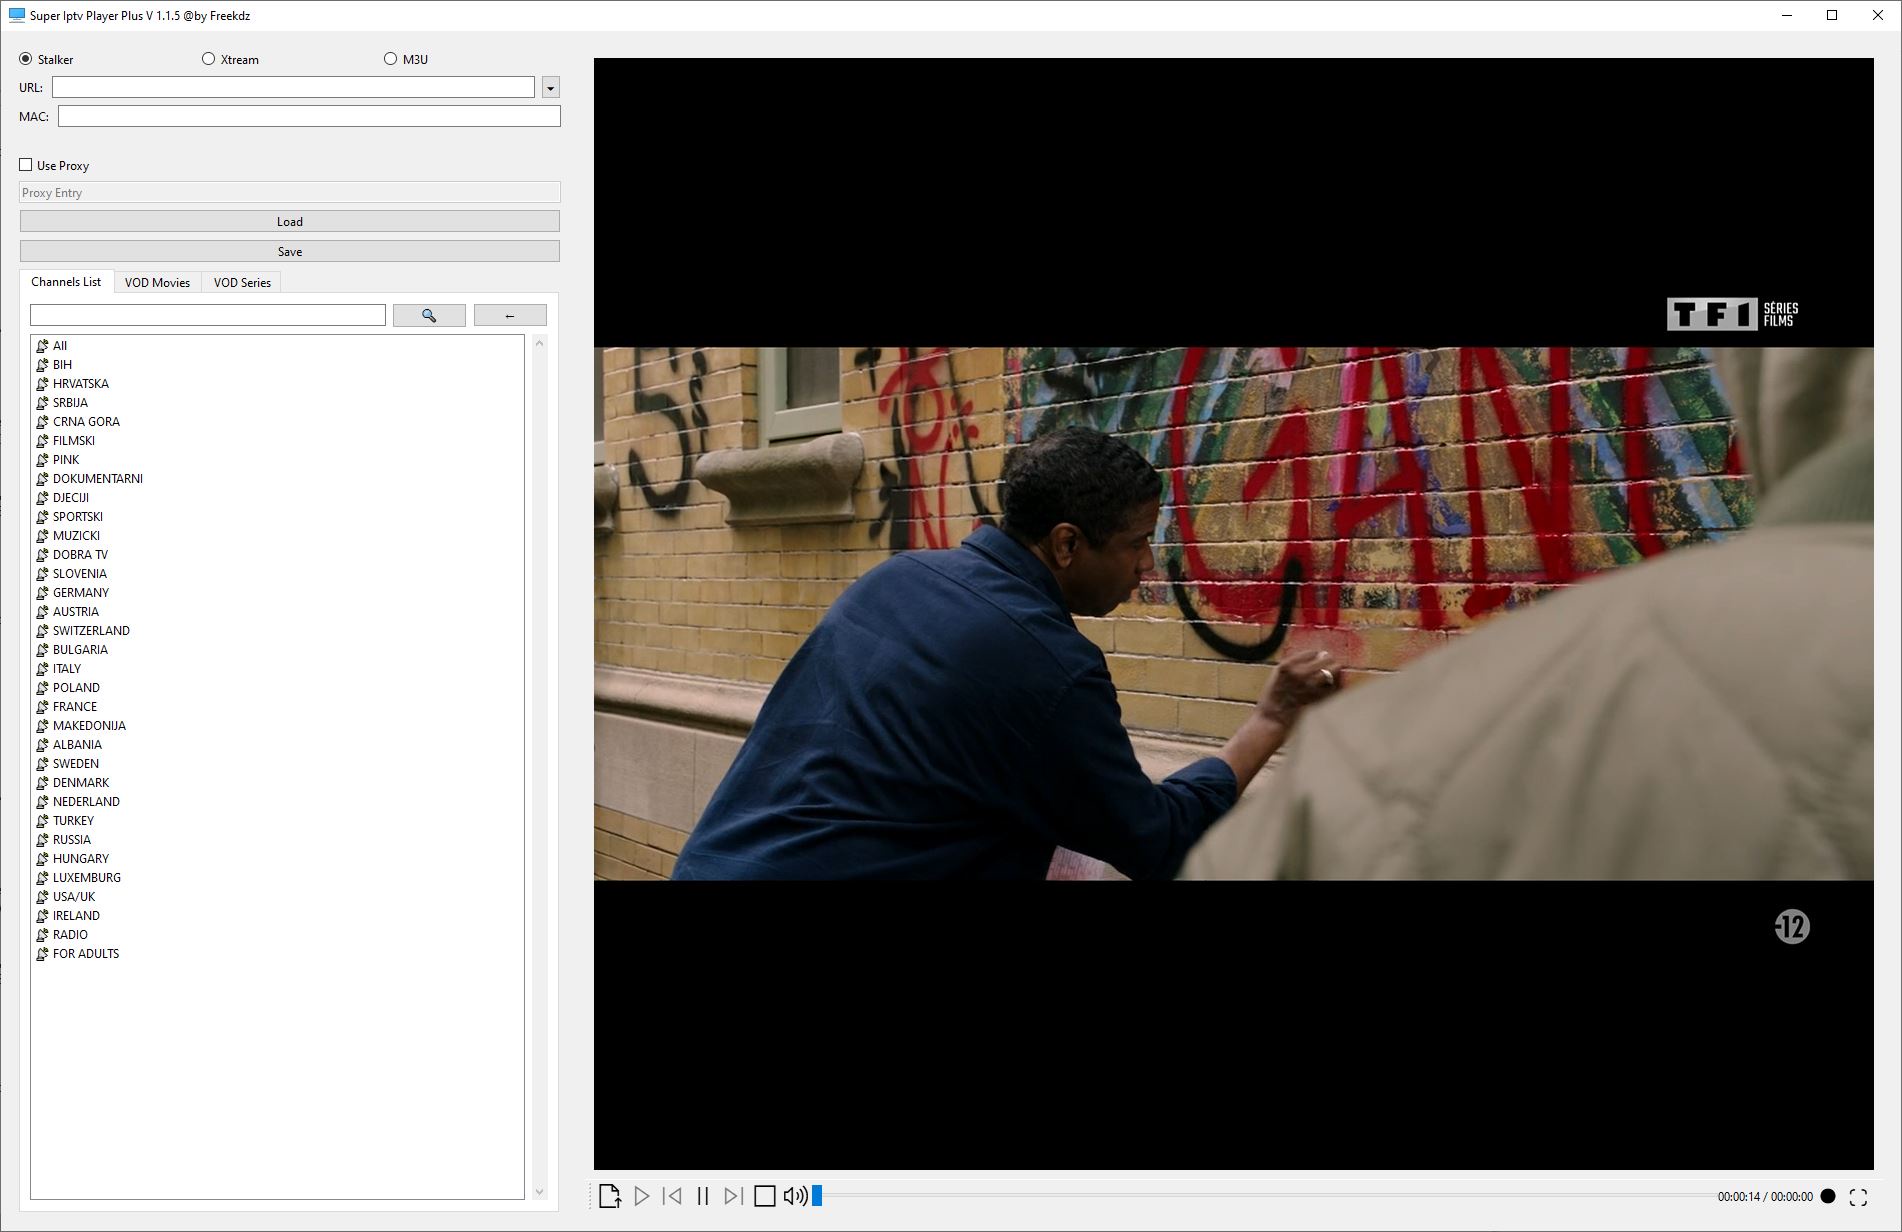The image size is (1902, 1232).
Task: Switch to the Channels List tab
Action: pyautogui.click(x=66, y=282)
